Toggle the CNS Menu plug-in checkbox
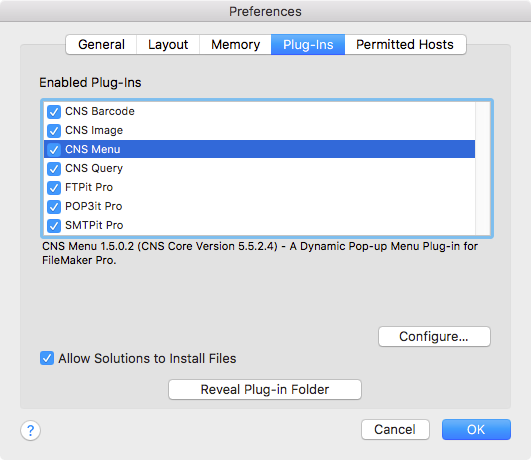Screen dimensions: 531x460 pos(54,149)
